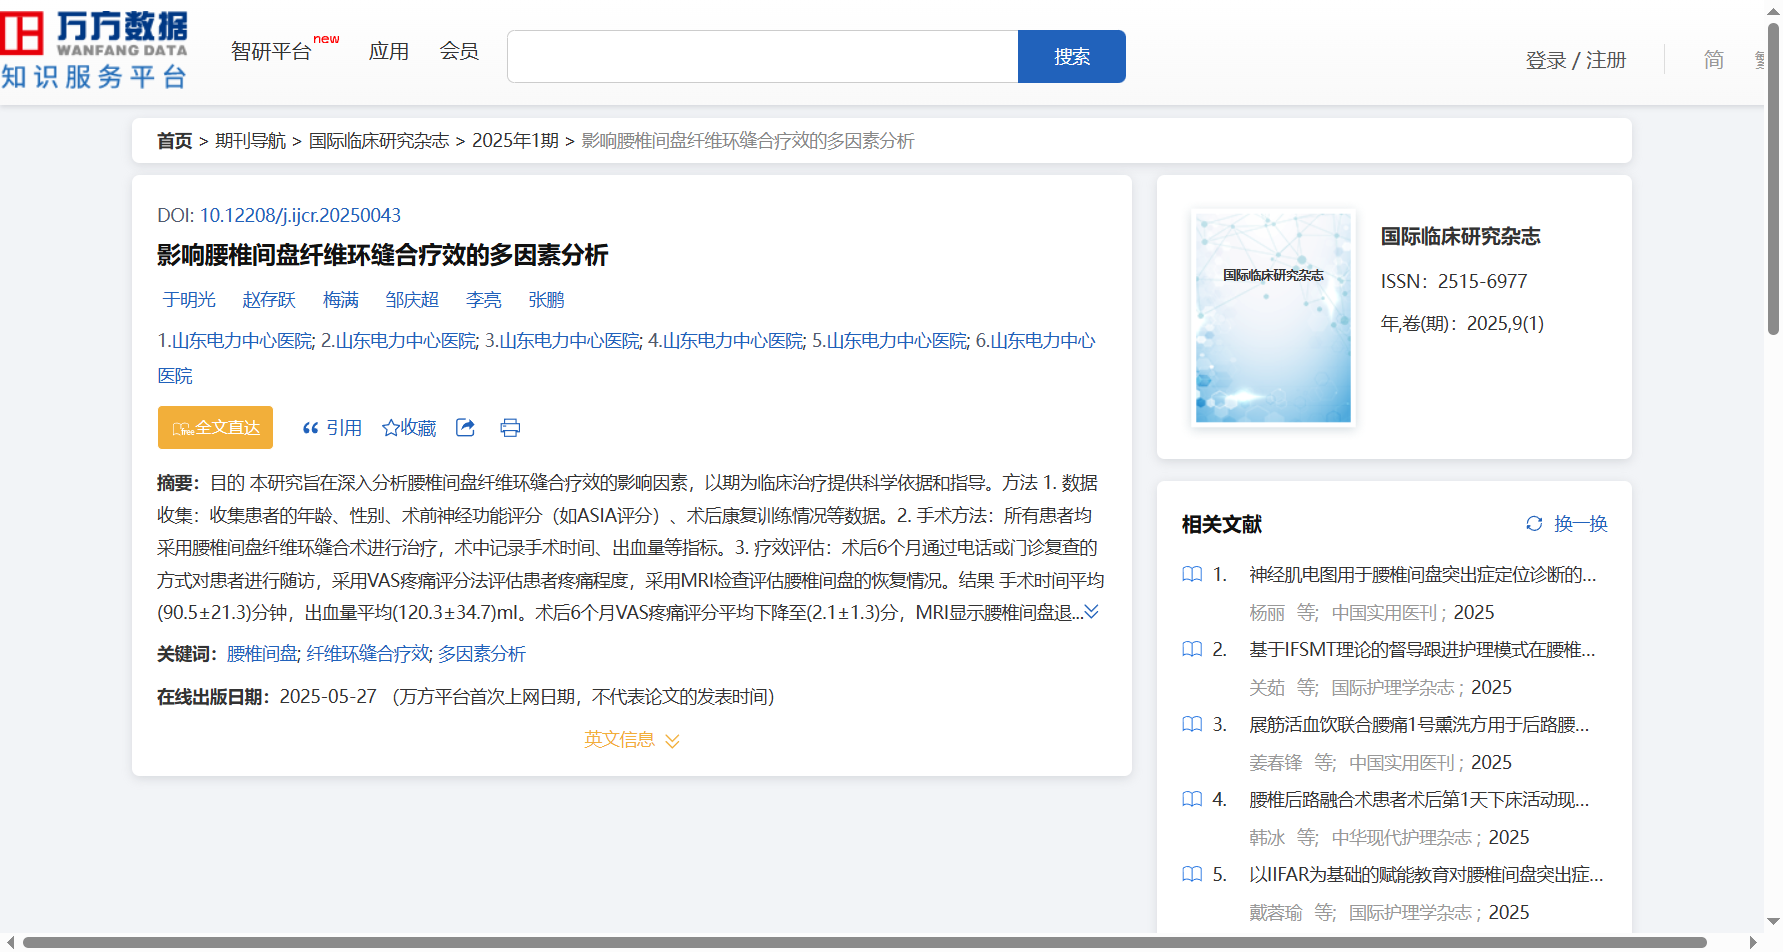Viewport: 1783px width, 952px height.
Task: Click vertical scrollbar down arrow
Action: [x=1773, y=922]
